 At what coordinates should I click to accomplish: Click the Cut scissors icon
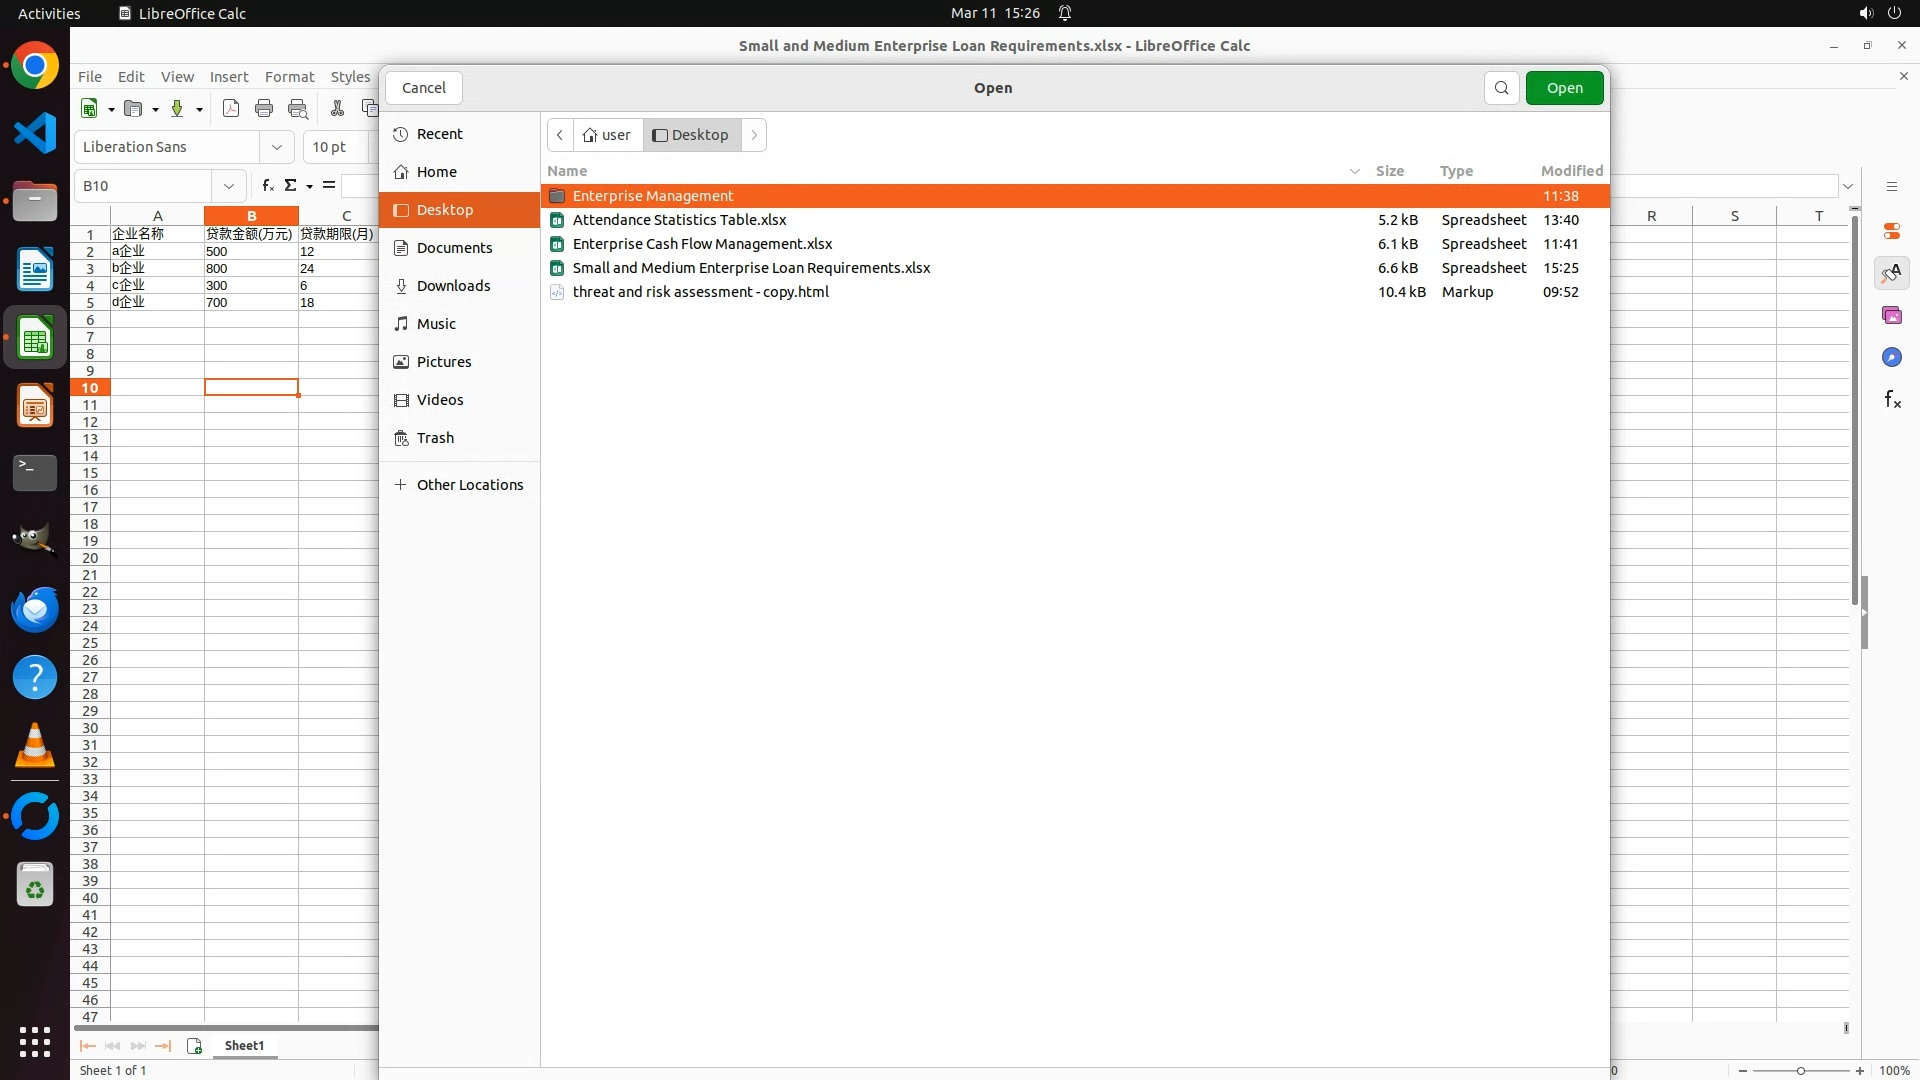coord(337,109)
